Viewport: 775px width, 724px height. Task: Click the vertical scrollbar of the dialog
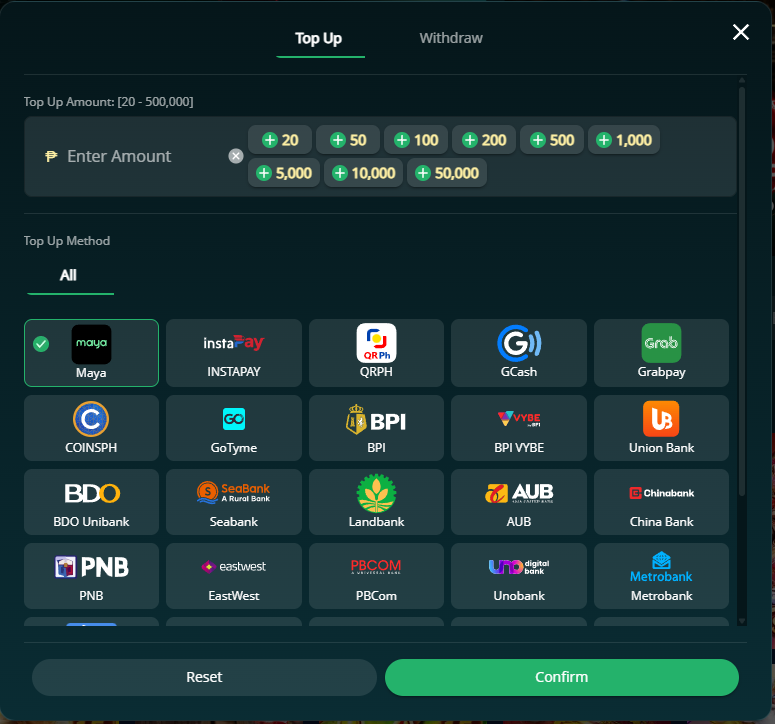(x=741, y=292)
